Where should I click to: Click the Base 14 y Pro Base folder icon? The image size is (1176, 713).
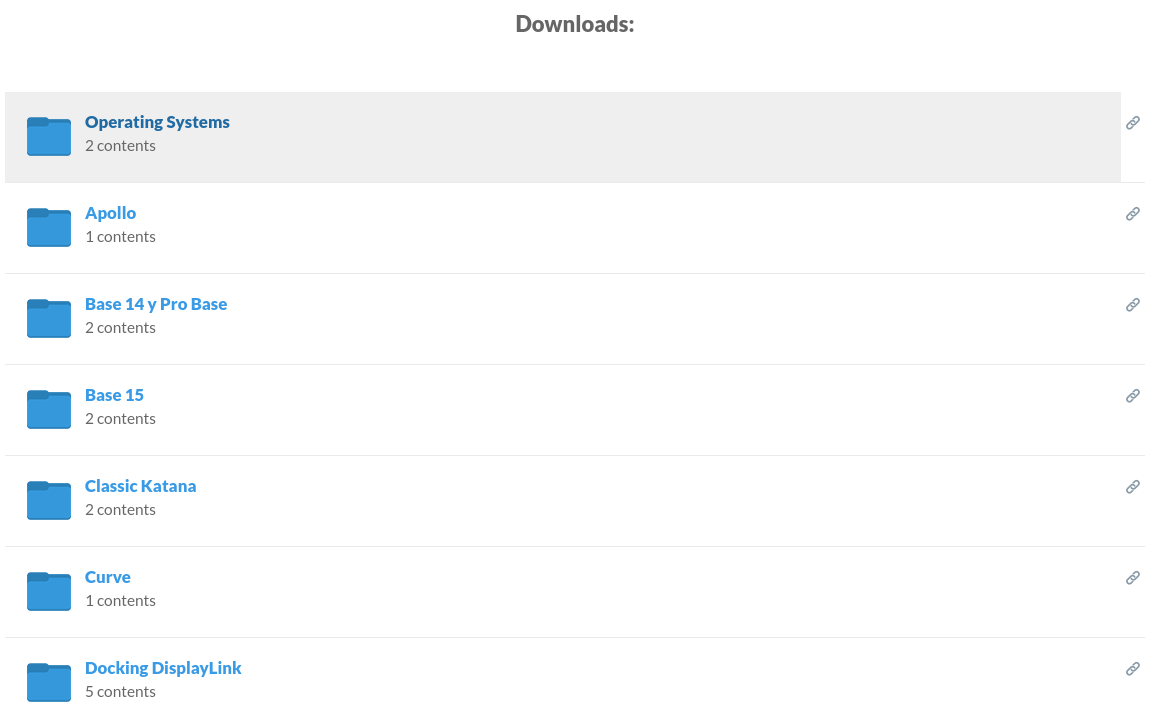point(48,318)
